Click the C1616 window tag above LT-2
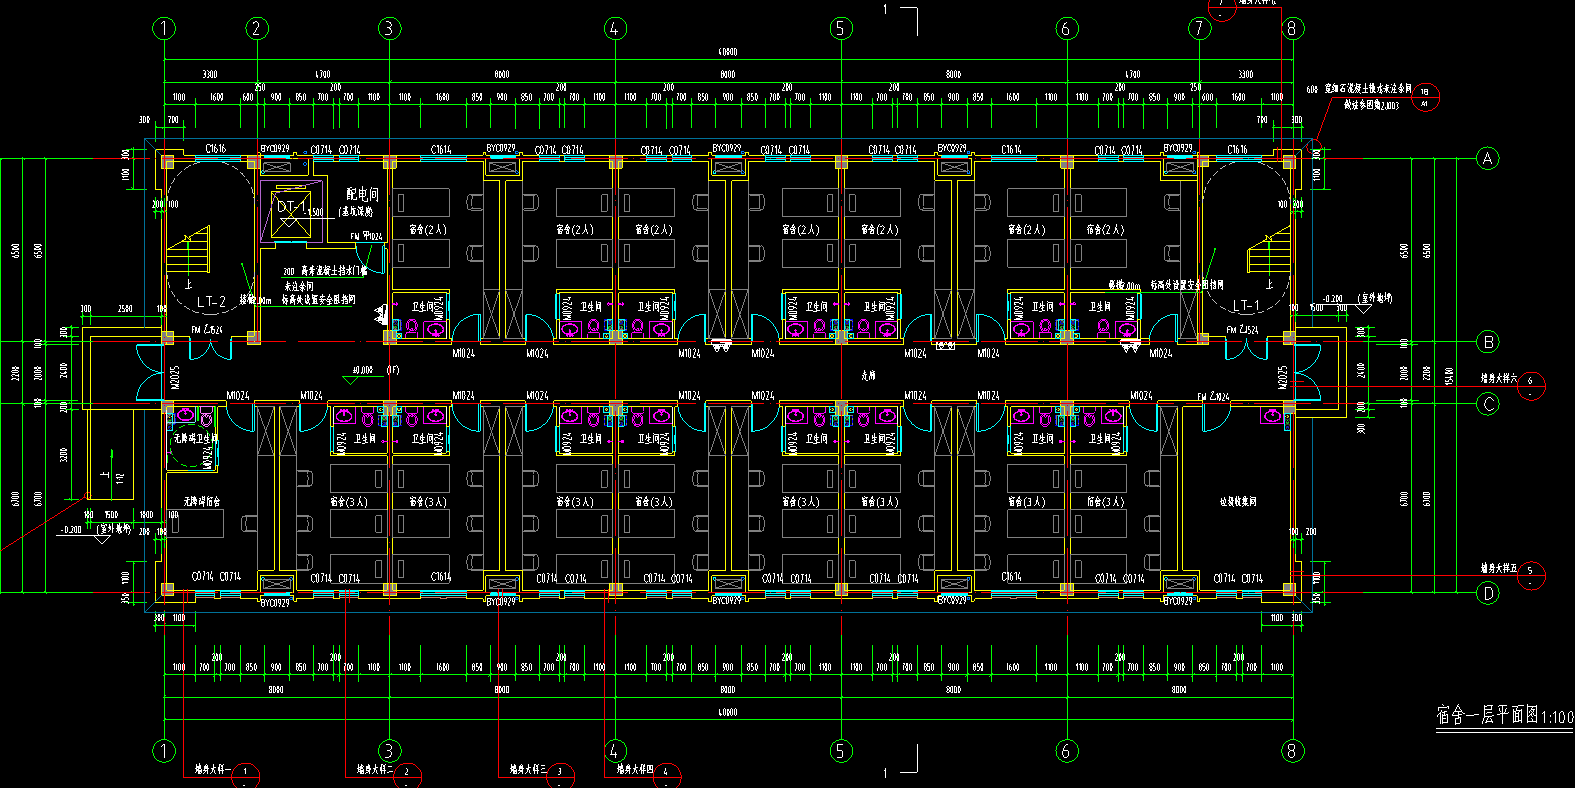Image resolution: width=1575 pixels, height=788 pixels. pyautogui.click(x=215, y=149)
